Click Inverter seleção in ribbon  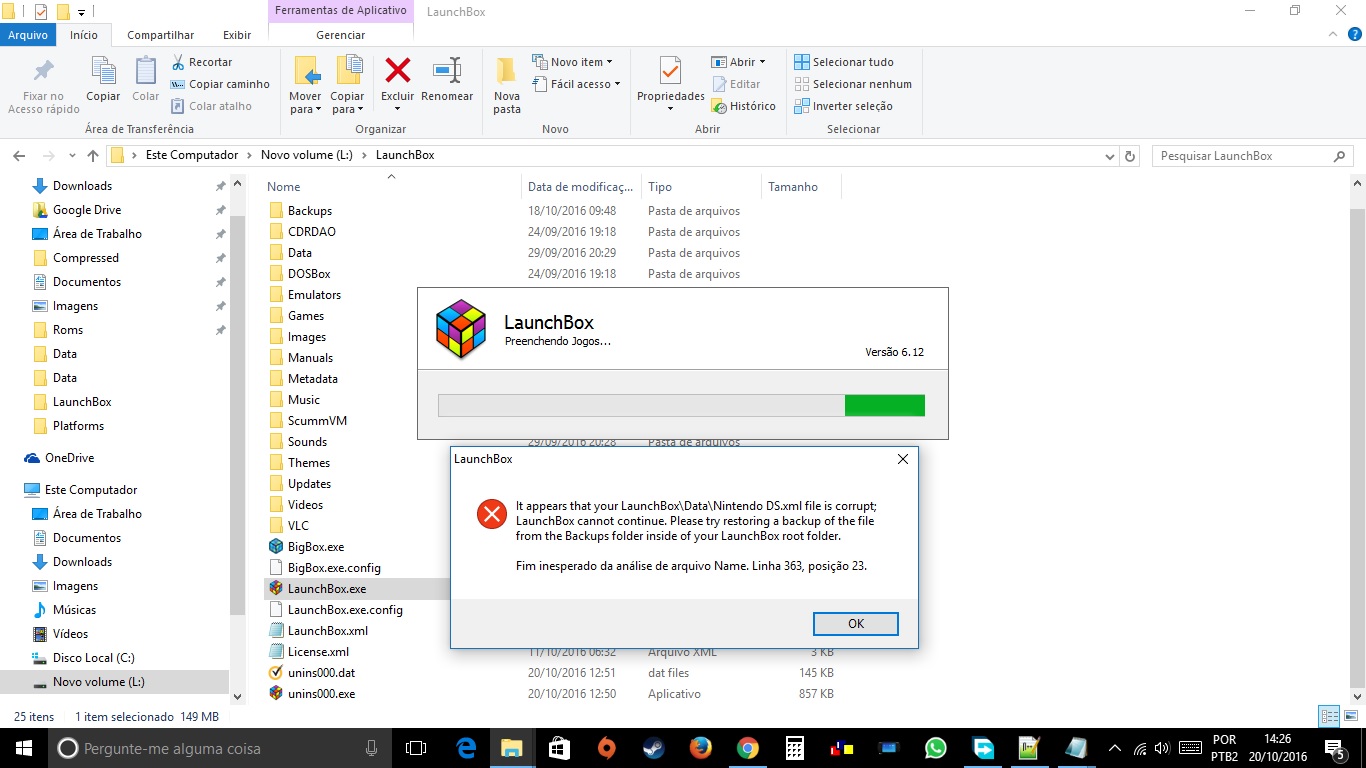coord(843,106)
